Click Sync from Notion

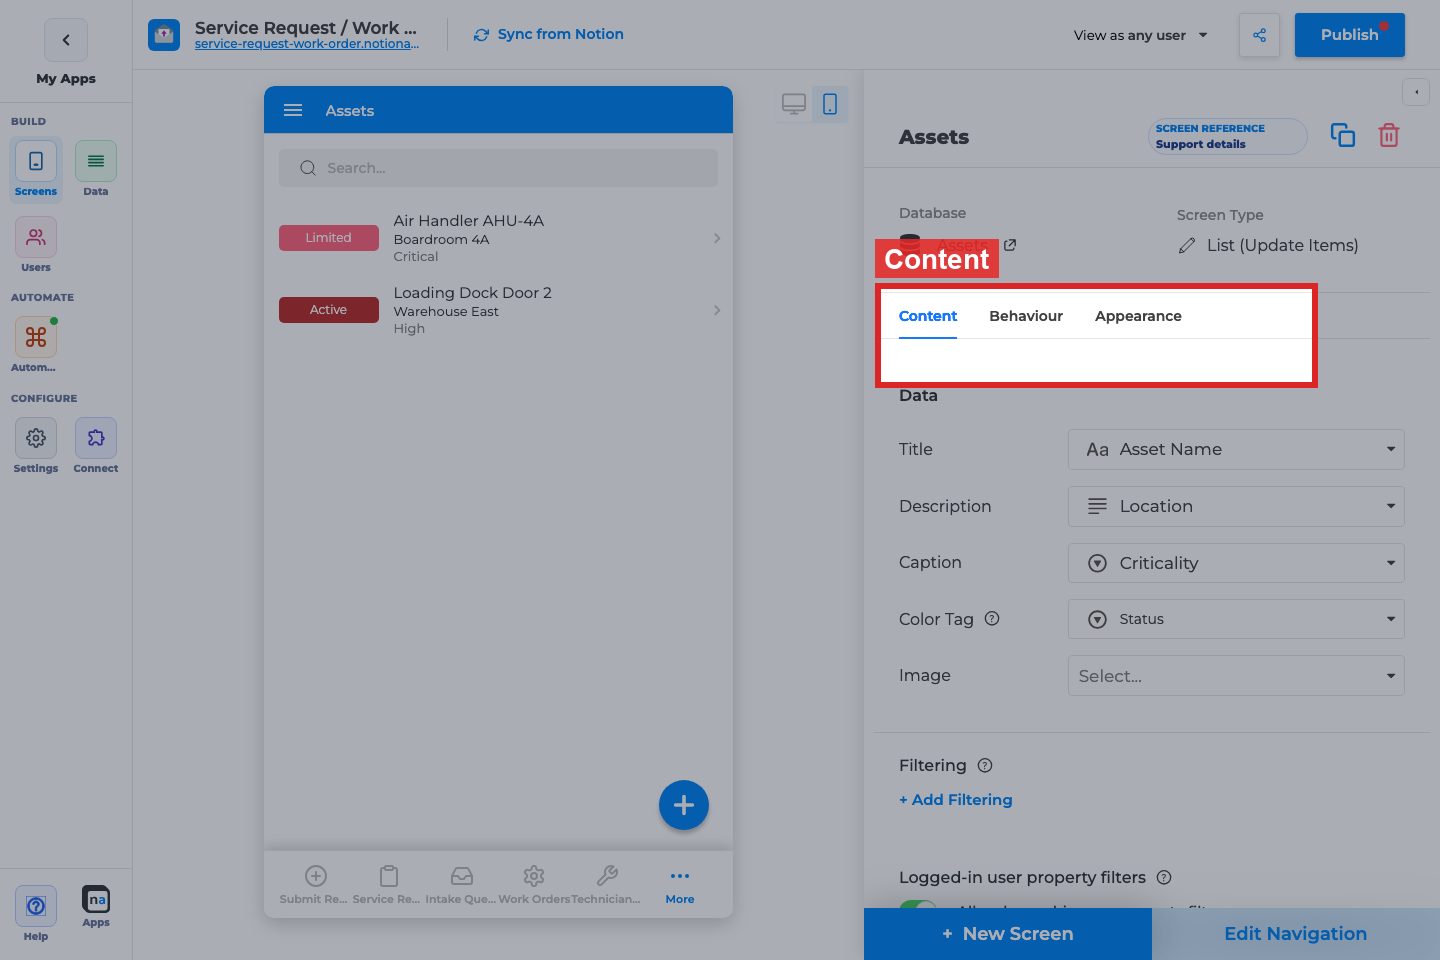click(549, 34)
